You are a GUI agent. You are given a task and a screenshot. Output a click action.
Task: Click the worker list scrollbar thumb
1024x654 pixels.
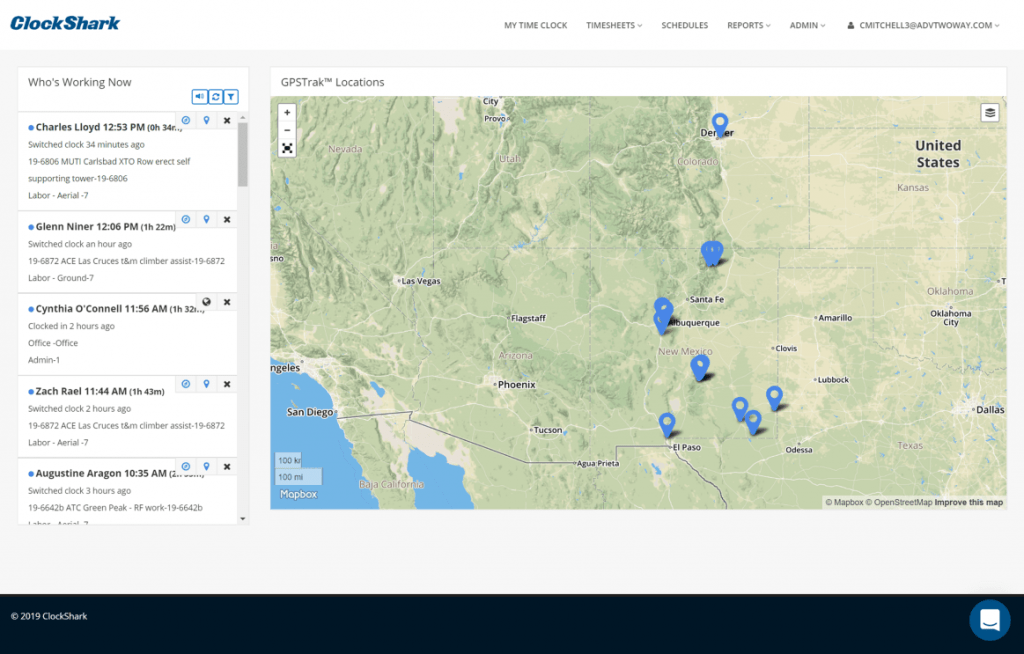point(243,155)
